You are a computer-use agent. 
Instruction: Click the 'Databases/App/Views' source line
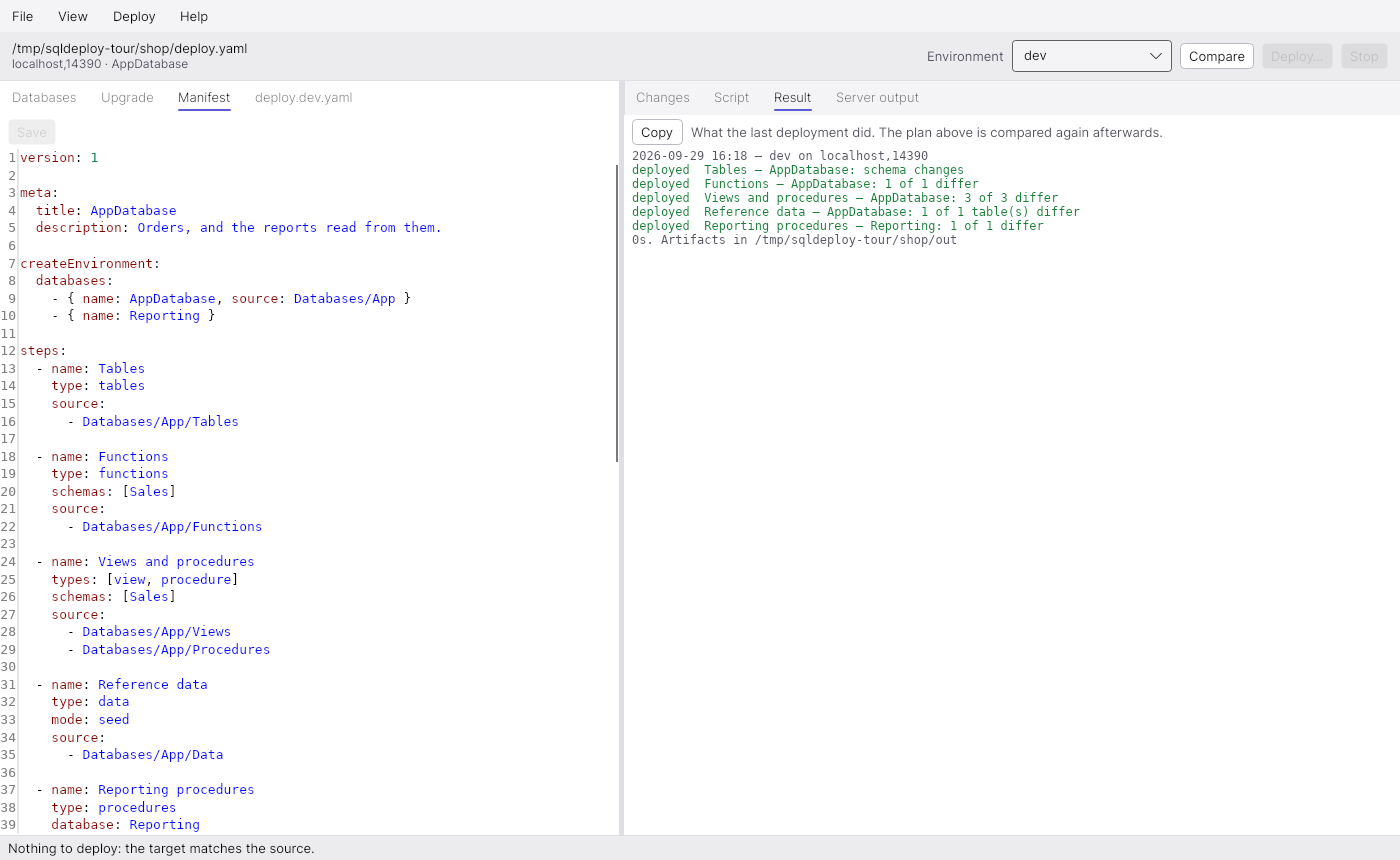149,632
